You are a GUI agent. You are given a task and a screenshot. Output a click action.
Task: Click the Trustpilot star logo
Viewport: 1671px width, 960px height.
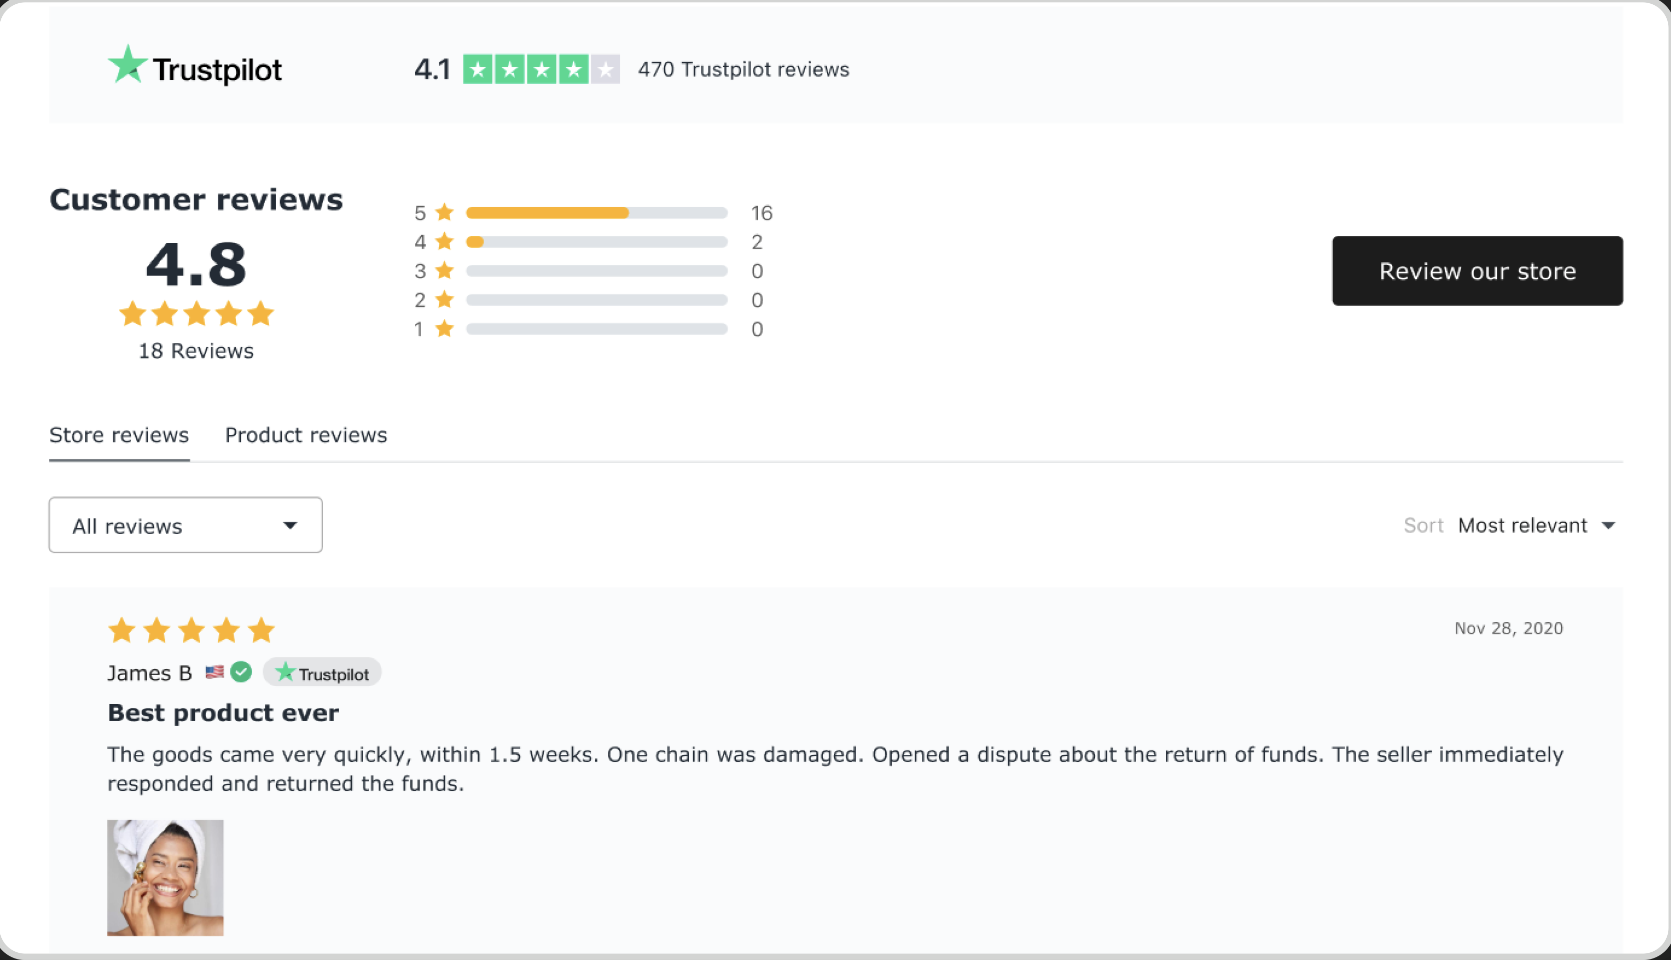128,66
